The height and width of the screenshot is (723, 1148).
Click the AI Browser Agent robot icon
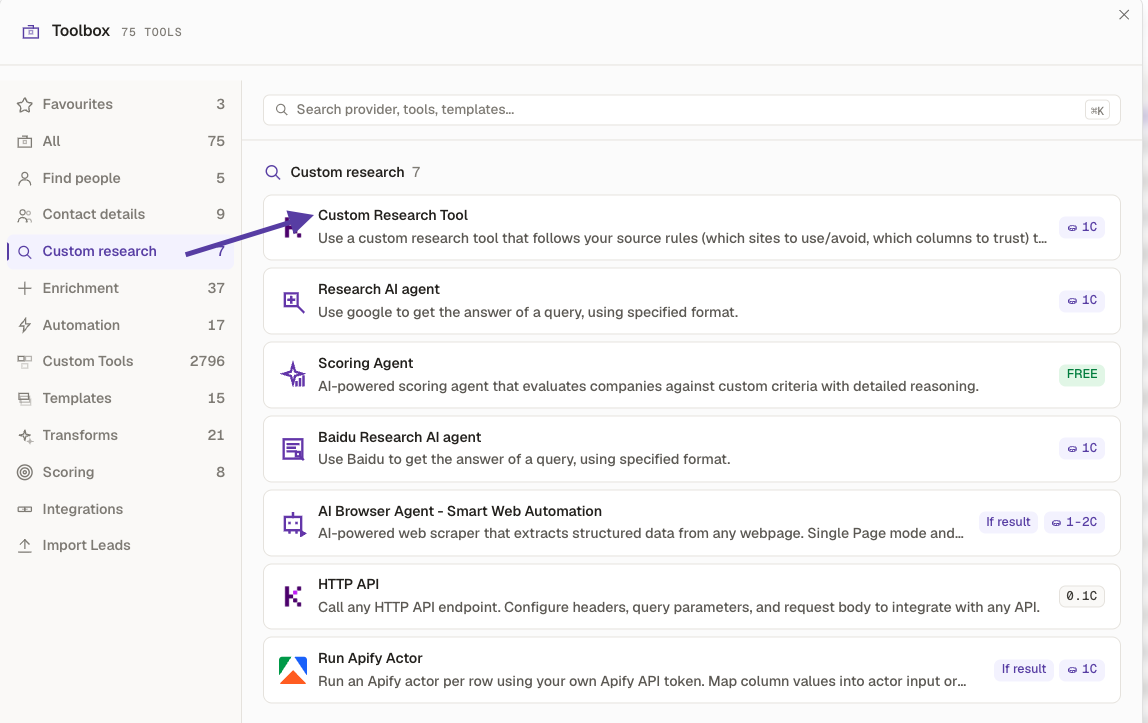[294, 523]
